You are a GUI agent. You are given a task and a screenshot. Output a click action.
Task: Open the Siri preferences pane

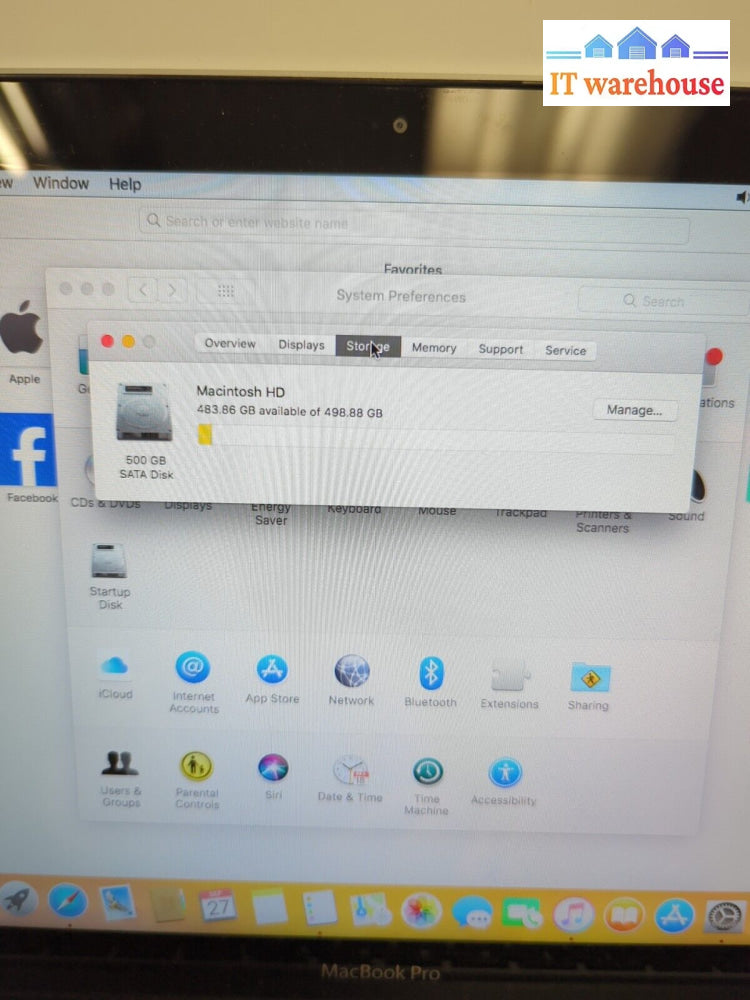point(273,768)
